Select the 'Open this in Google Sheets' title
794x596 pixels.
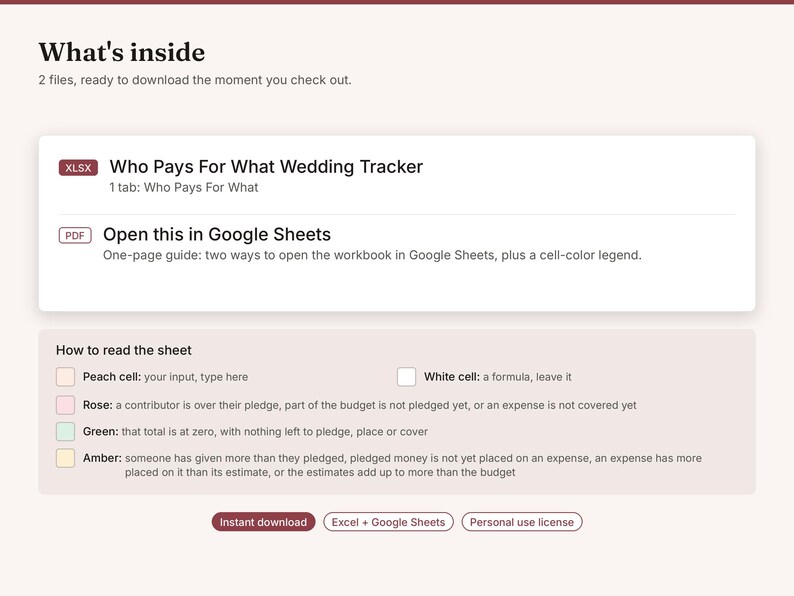[217, 234]
